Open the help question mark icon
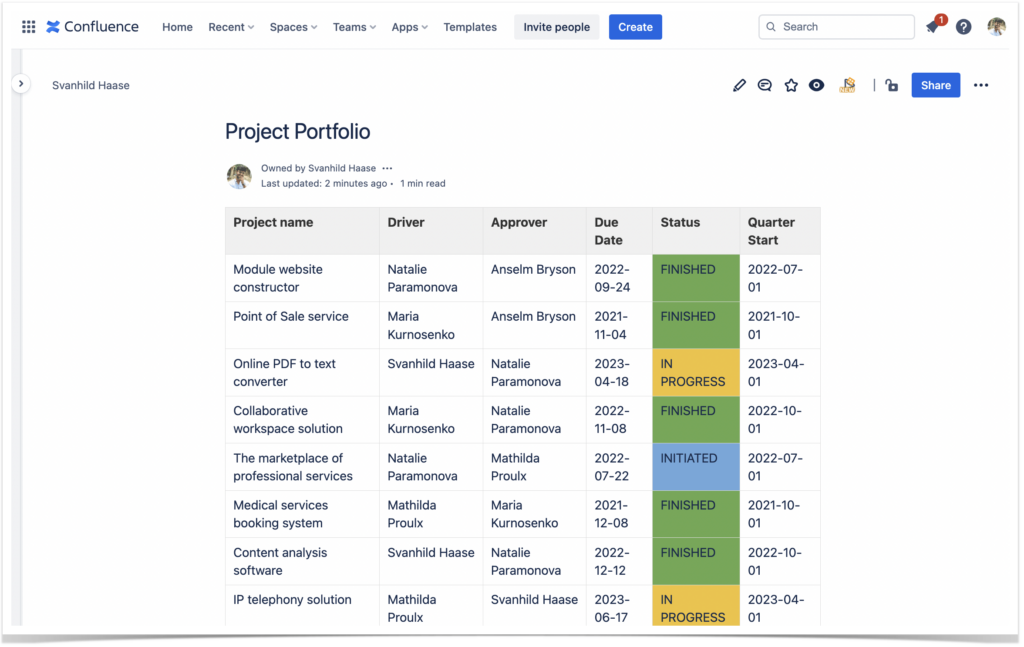 [x=963, y=27]
